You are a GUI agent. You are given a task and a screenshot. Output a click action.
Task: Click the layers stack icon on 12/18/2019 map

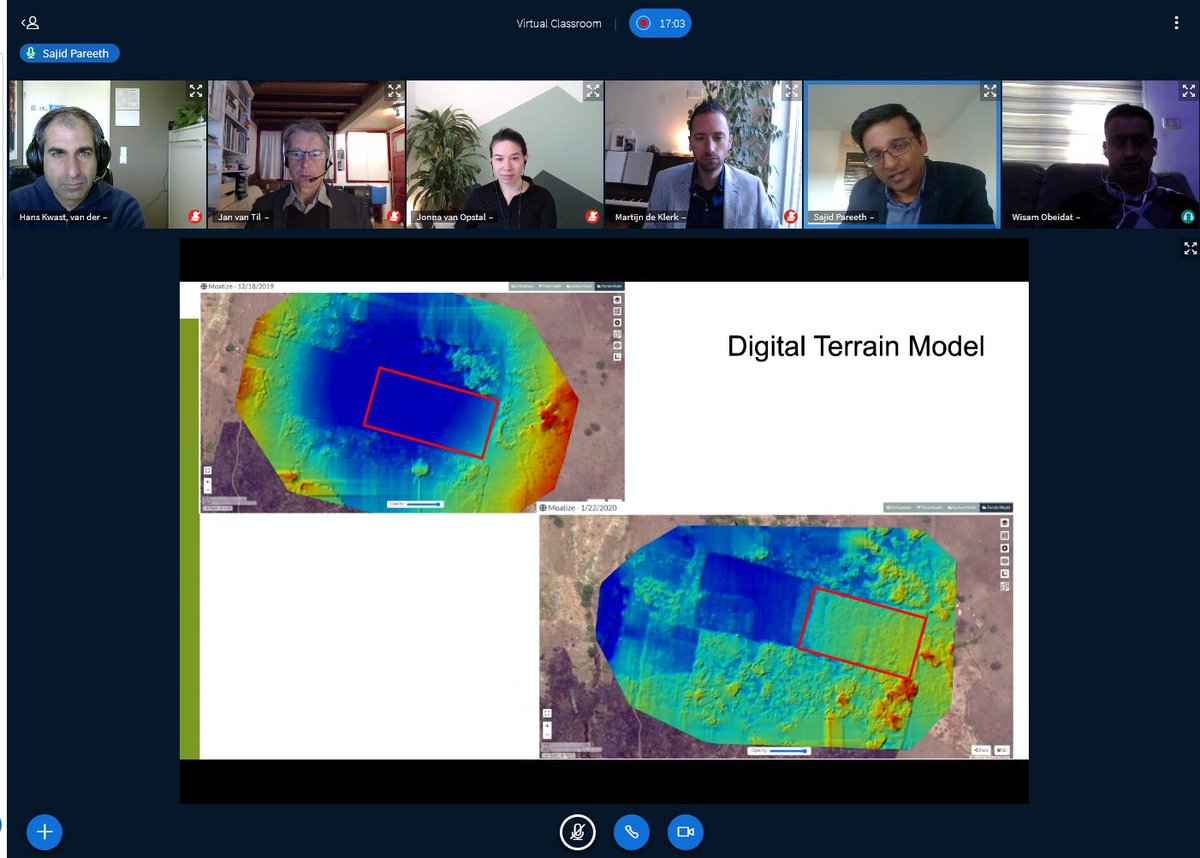[617, 300]
